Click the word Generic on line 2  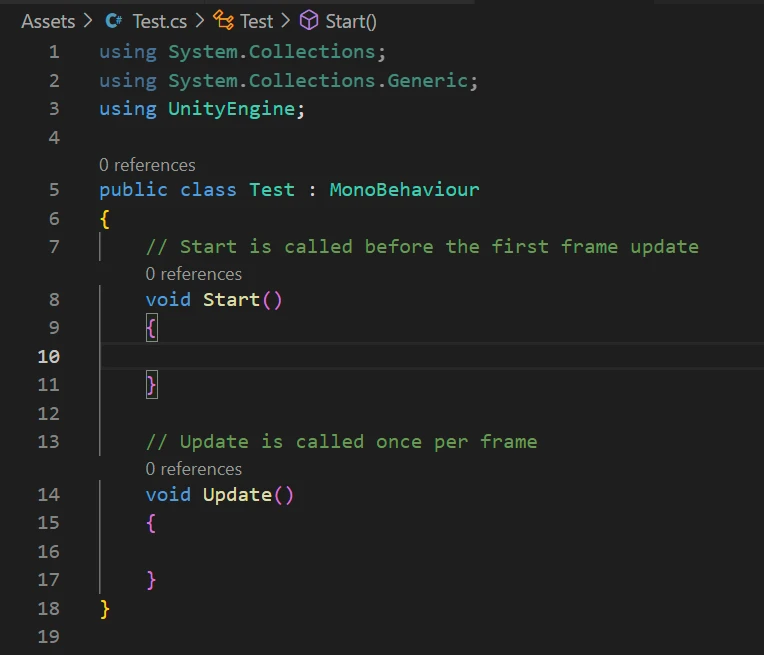tap(427, 80)
